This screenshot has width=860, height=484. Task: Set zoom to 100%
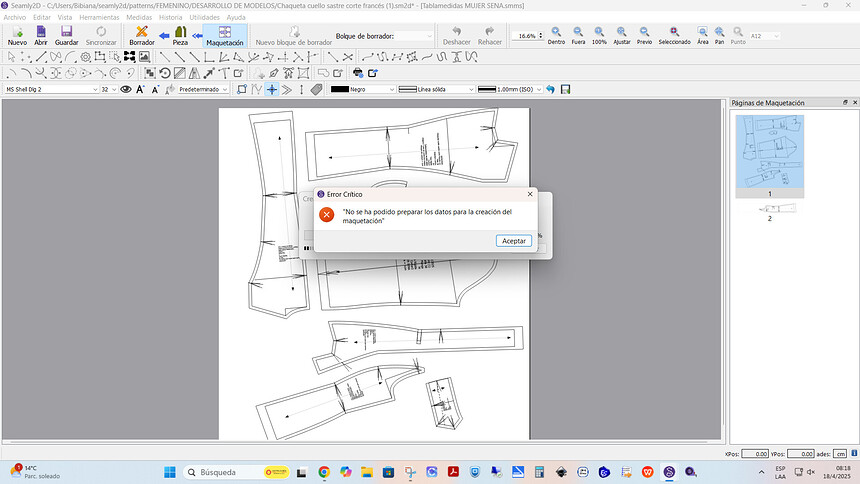[x=599, y=36]
